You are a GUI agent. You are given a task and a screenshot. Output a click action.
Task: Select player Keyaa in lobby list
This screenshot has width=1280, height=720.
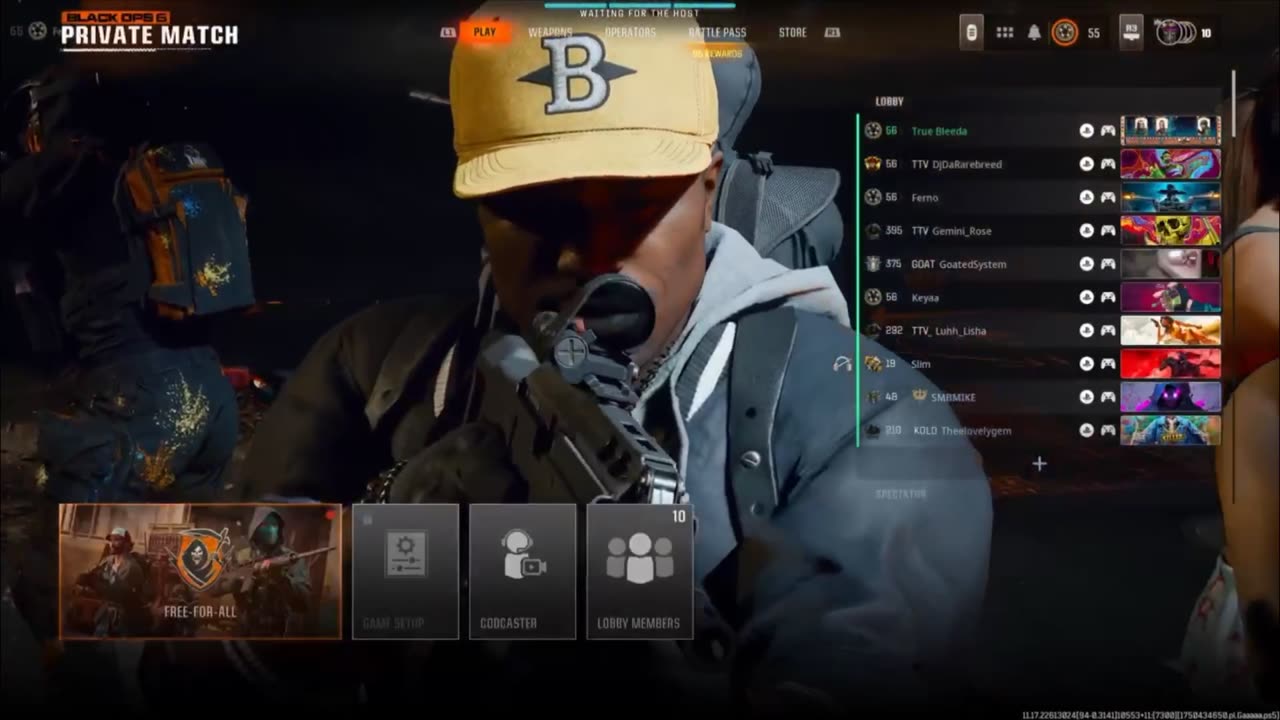tap(1040, 297)
